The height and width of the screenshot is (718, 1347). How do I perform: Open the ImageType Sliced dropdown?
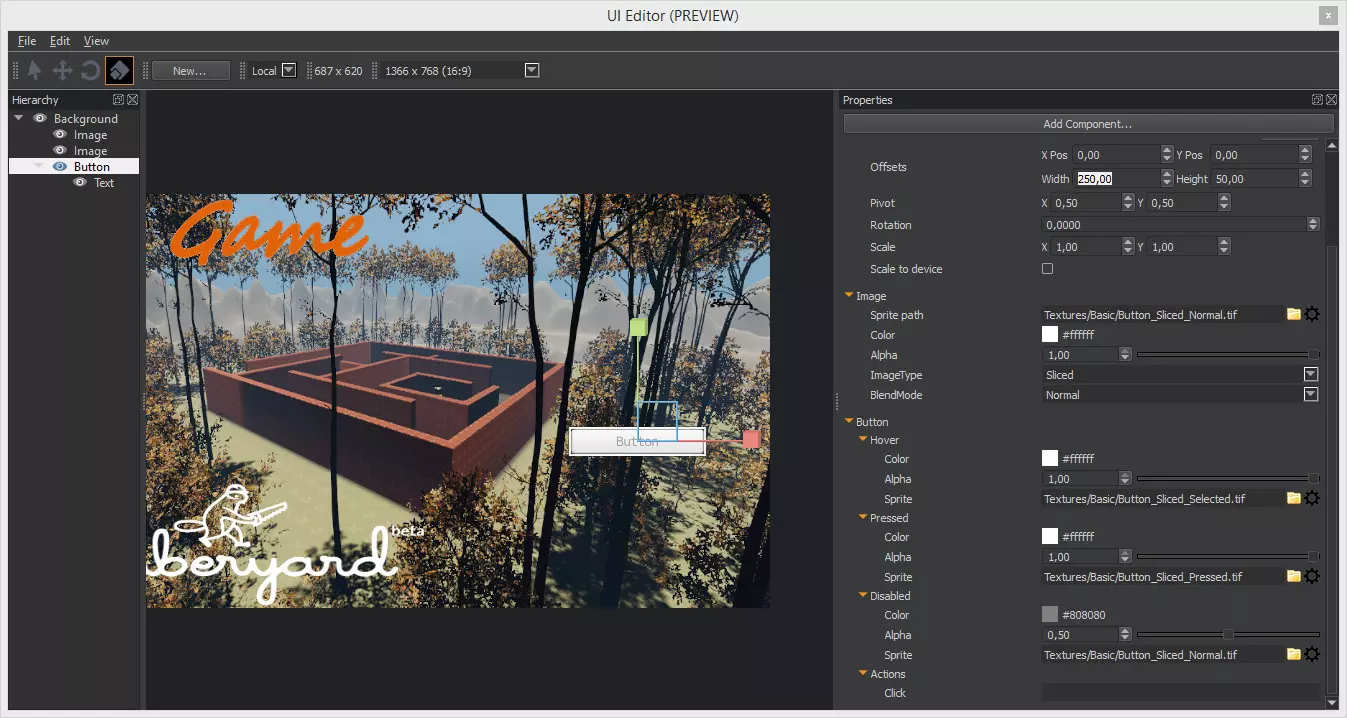tap(1310, 375)
